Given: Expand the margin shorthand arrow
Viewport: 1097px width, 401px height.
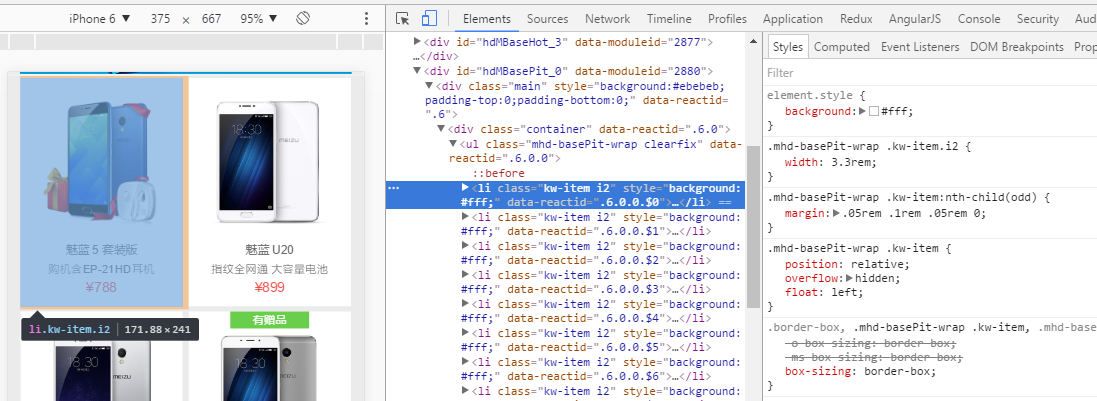Looking at the screenshot, I should [x=834, y=213].
